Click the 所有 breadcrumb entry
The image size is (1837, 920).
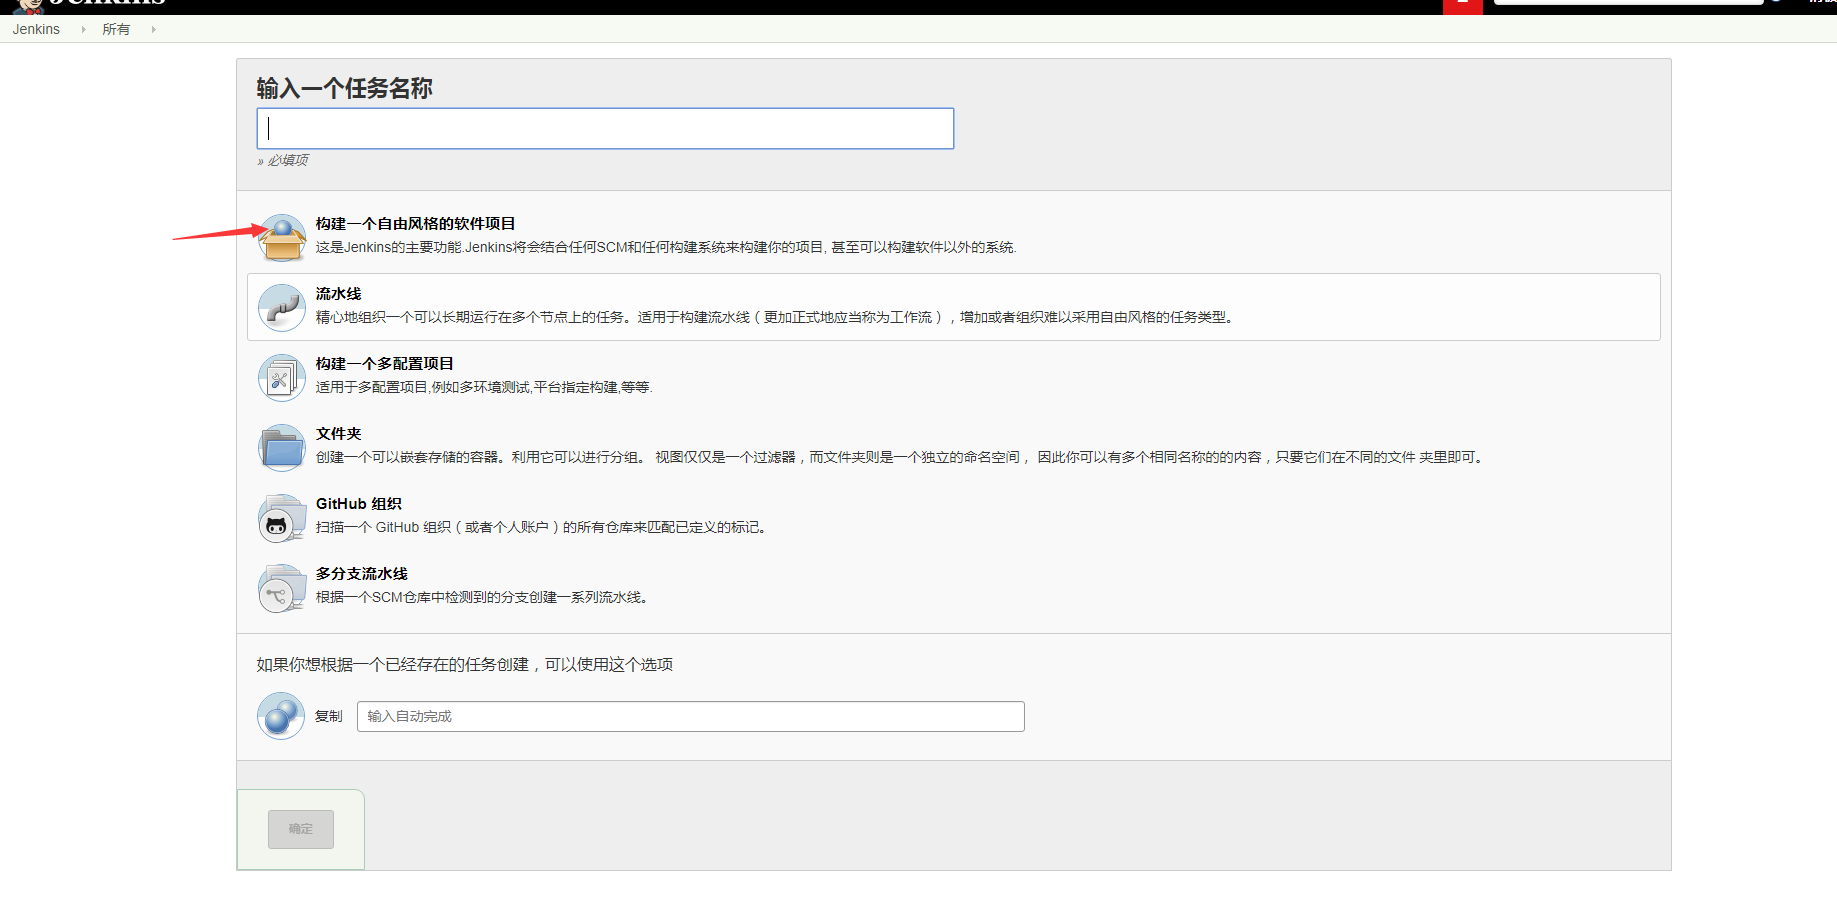click(117, 29)
